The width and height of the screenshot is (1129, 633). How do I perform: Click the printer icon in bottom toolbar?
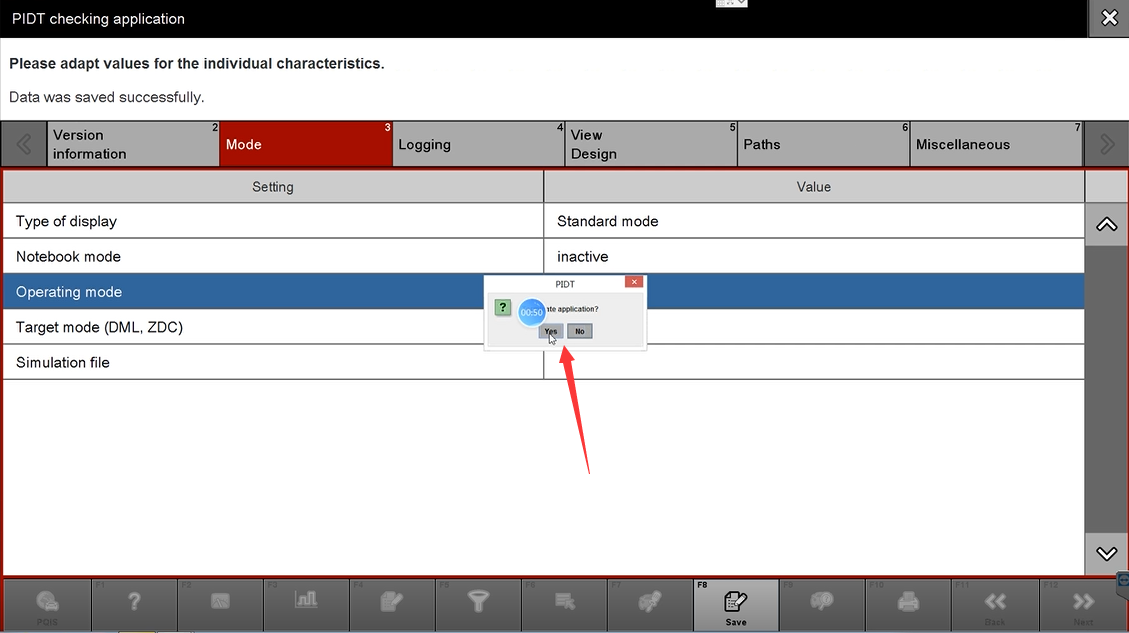(908, 602)
